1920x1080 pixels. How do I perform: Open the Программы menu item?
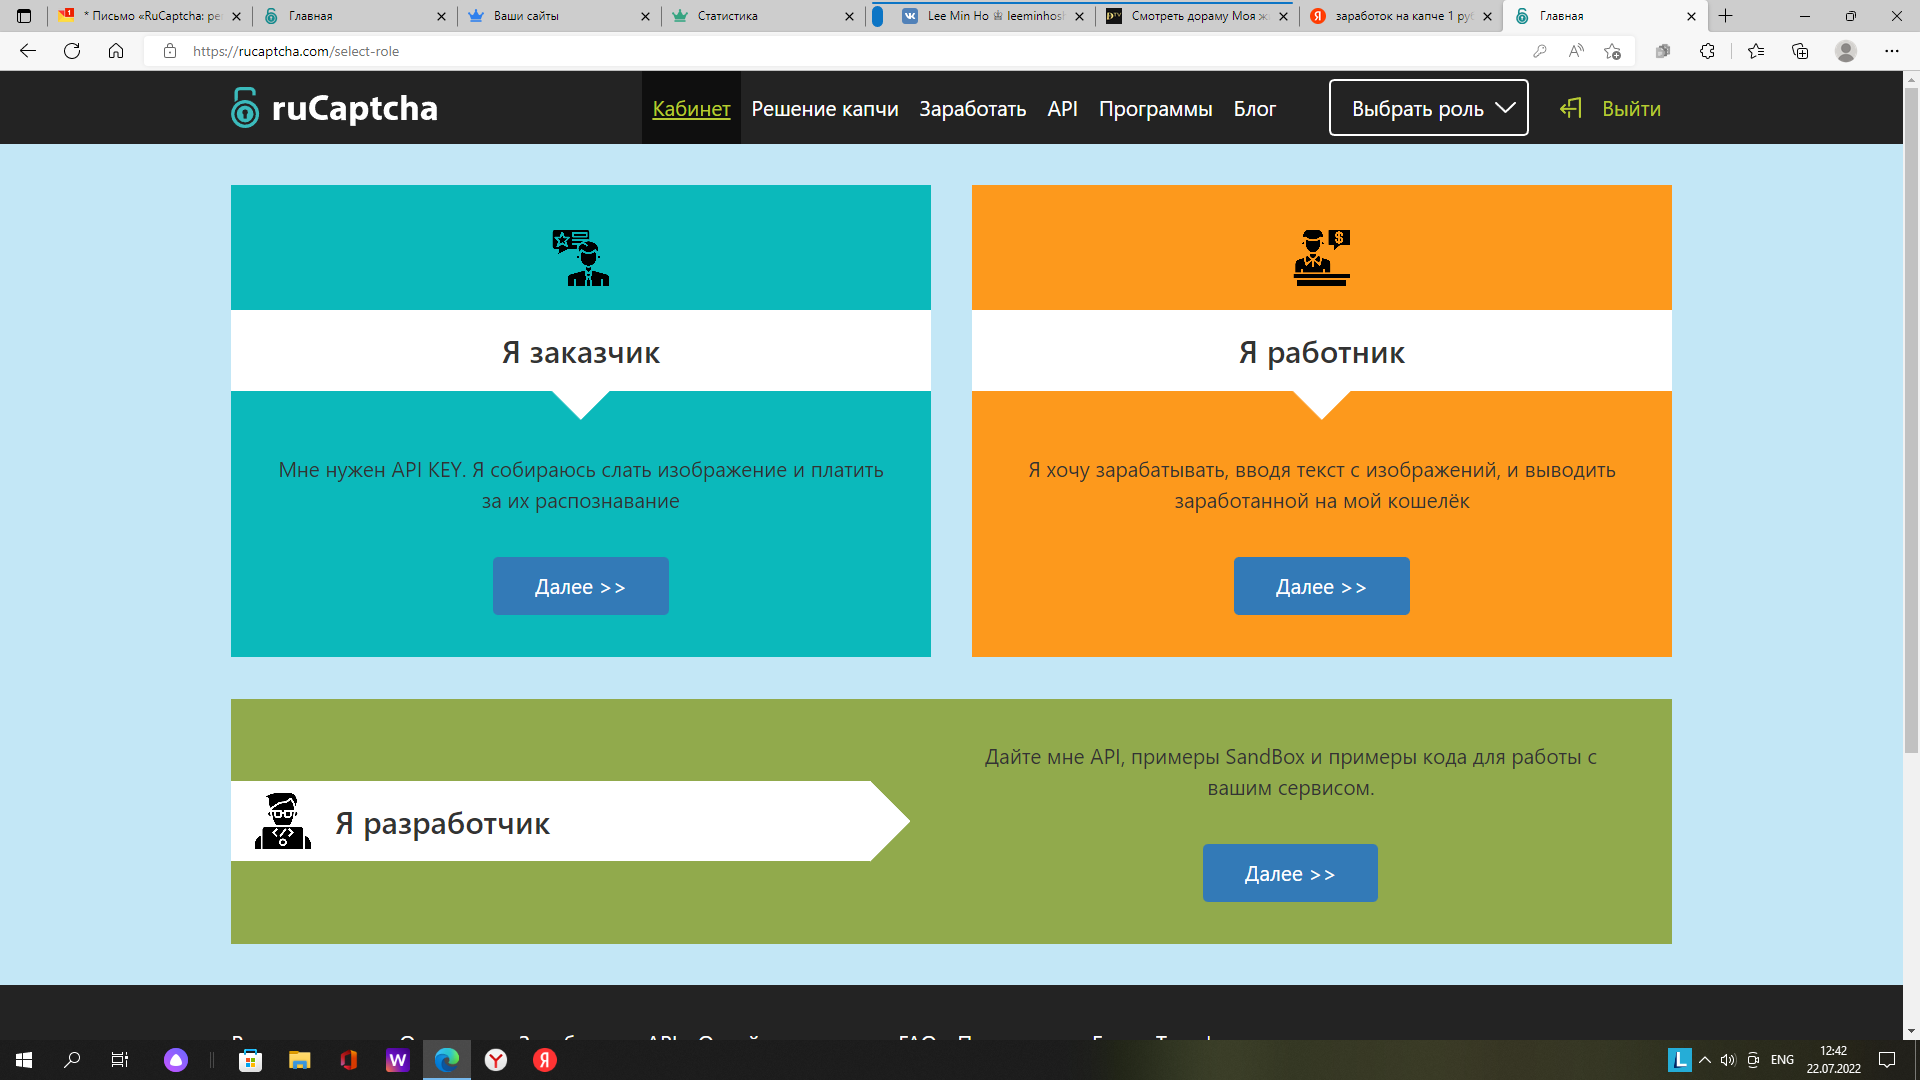pyautogui.click(x=1155, y=108)
